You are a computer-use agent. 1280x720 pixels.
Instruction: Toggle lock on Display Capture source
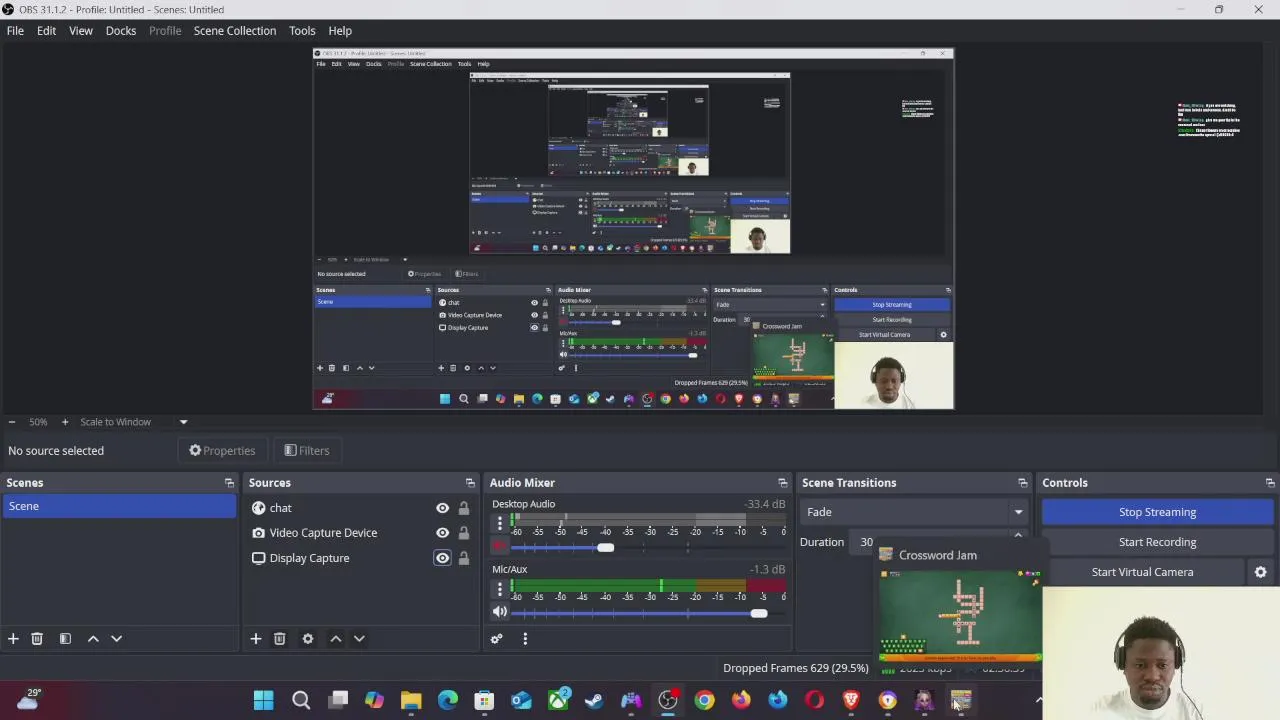coord(464,558)
